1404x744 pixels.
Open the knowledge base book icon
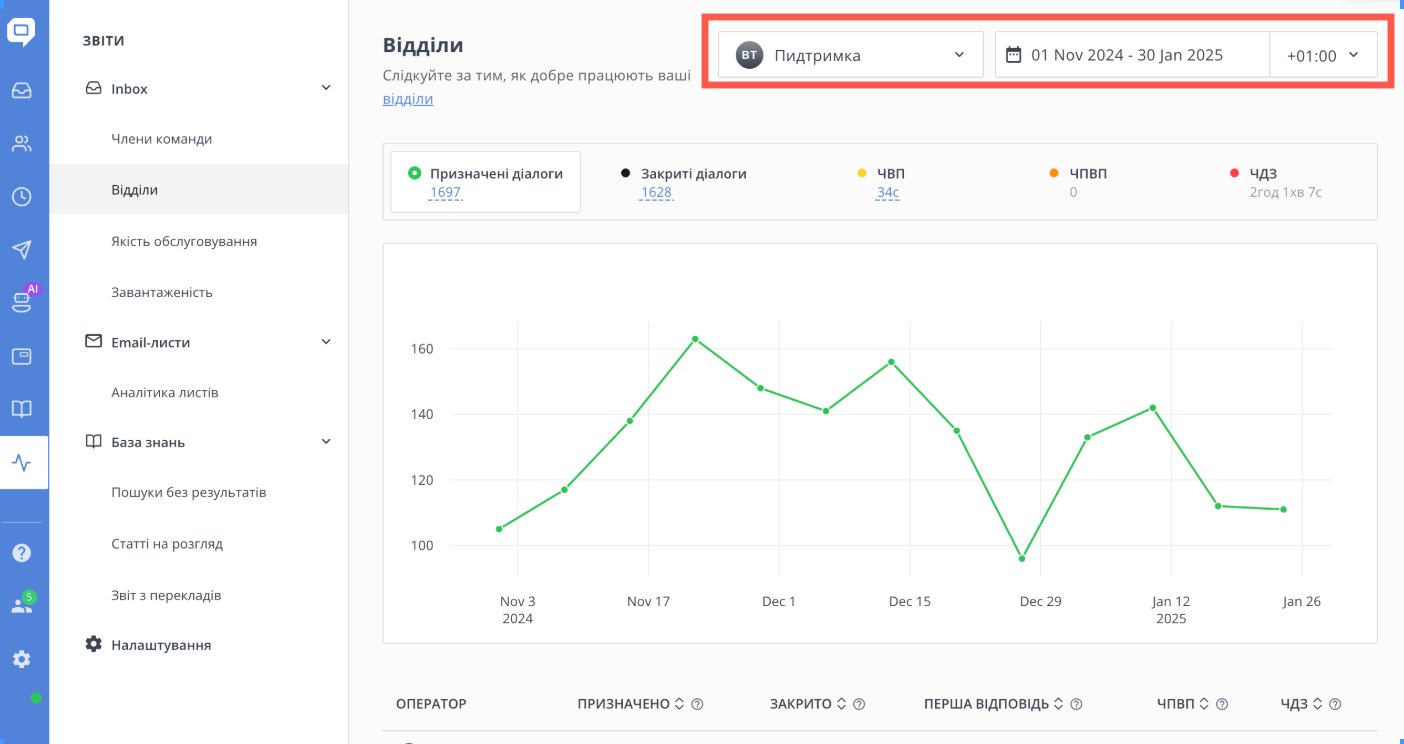pyautogui.click(x=21, y=409)
